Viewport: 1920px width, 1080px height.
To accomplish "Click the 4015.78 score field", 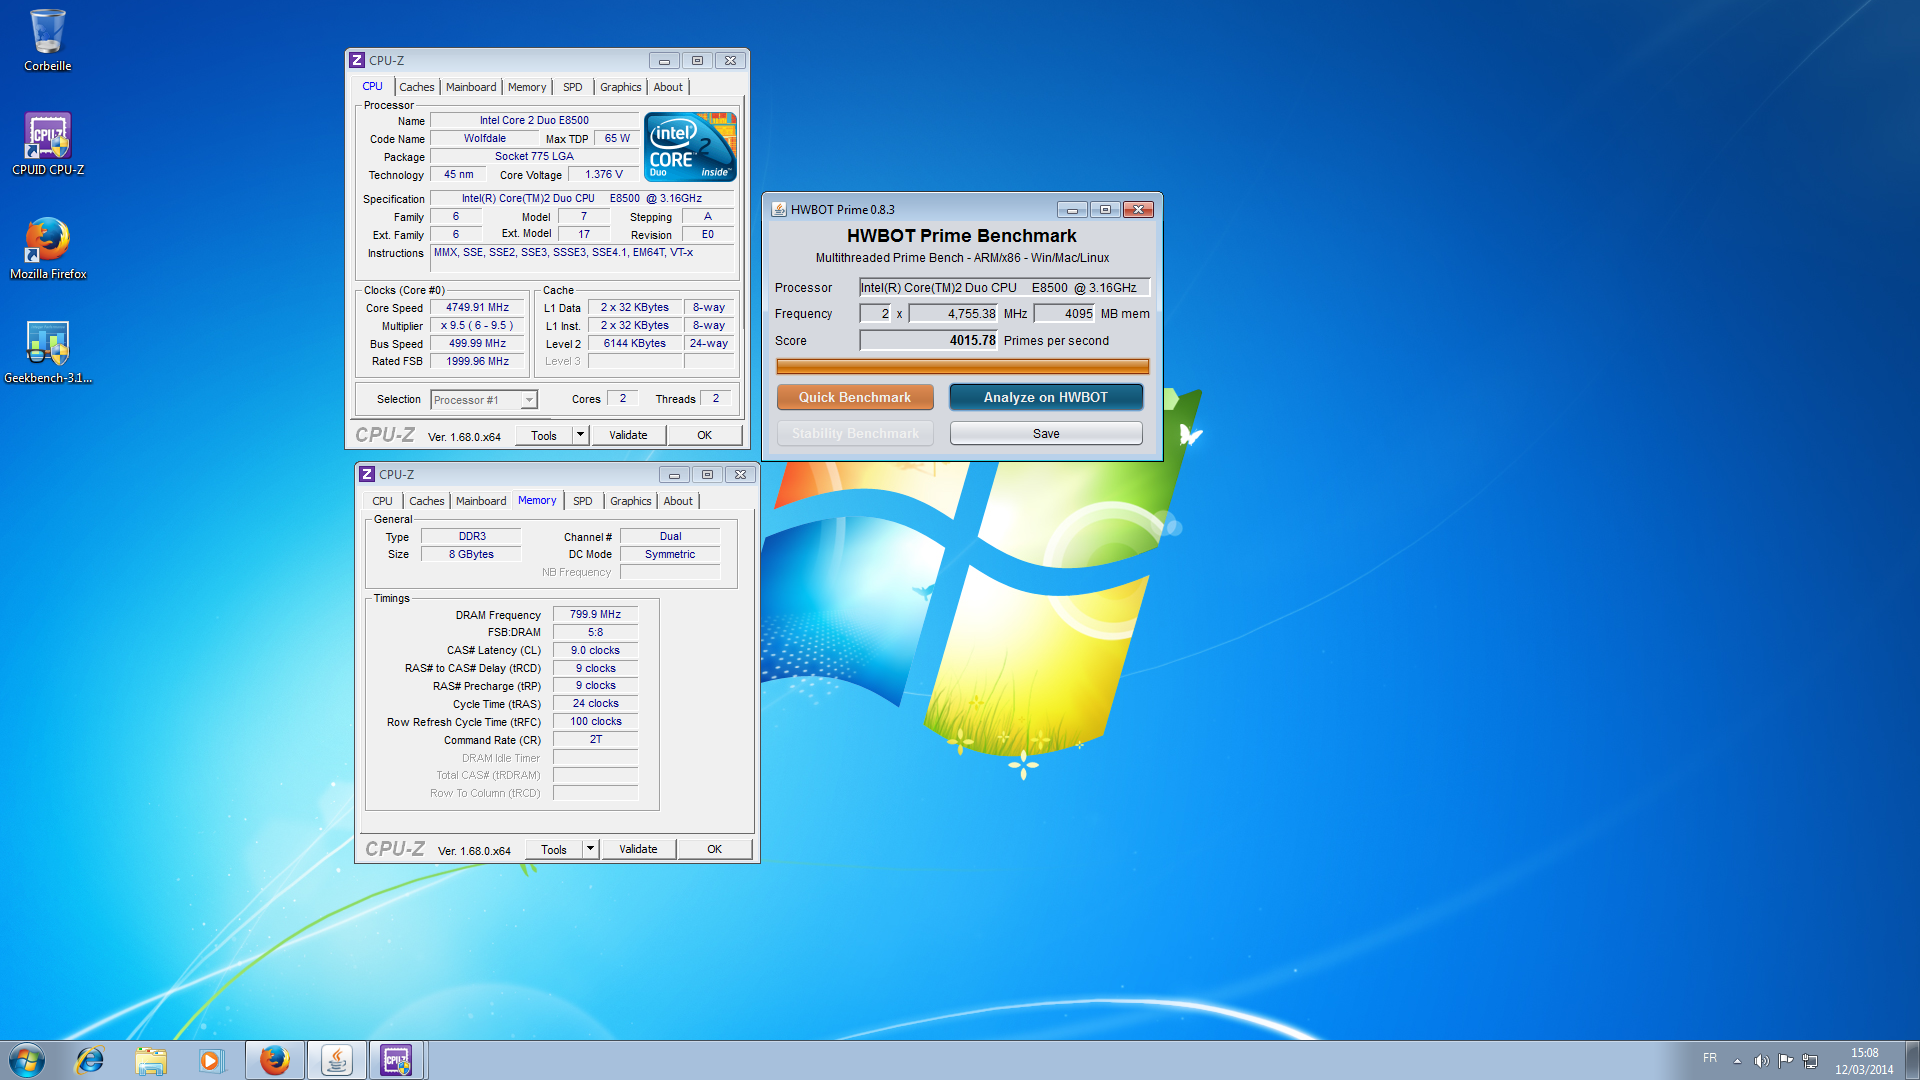I will click(x=929, y=340).
